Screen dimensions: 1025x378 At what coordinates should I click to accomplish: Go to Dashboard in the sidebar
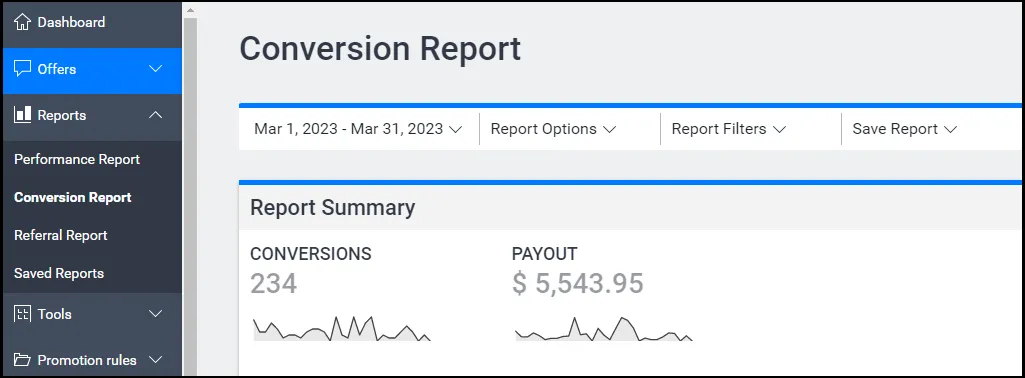92,22
